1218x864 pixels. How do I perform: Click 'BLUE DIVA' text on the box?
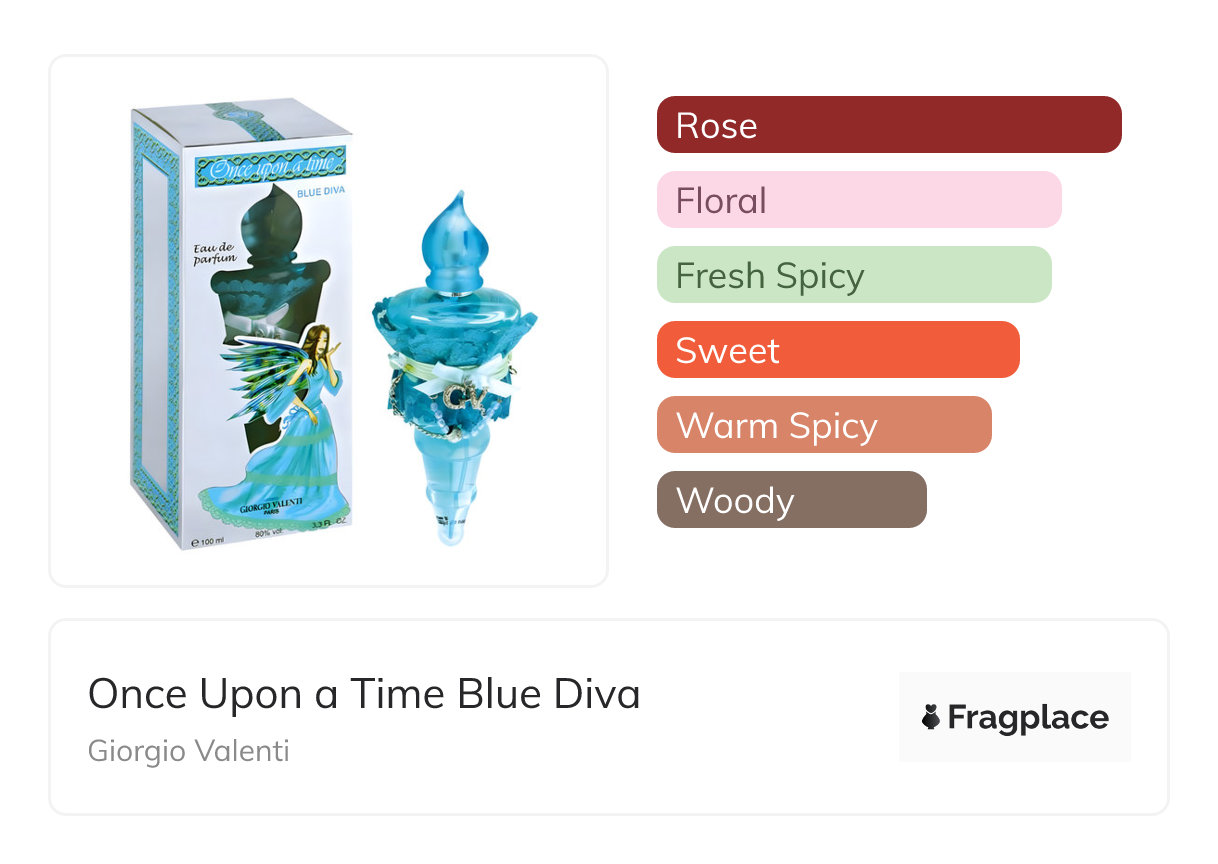pos(319,193)
